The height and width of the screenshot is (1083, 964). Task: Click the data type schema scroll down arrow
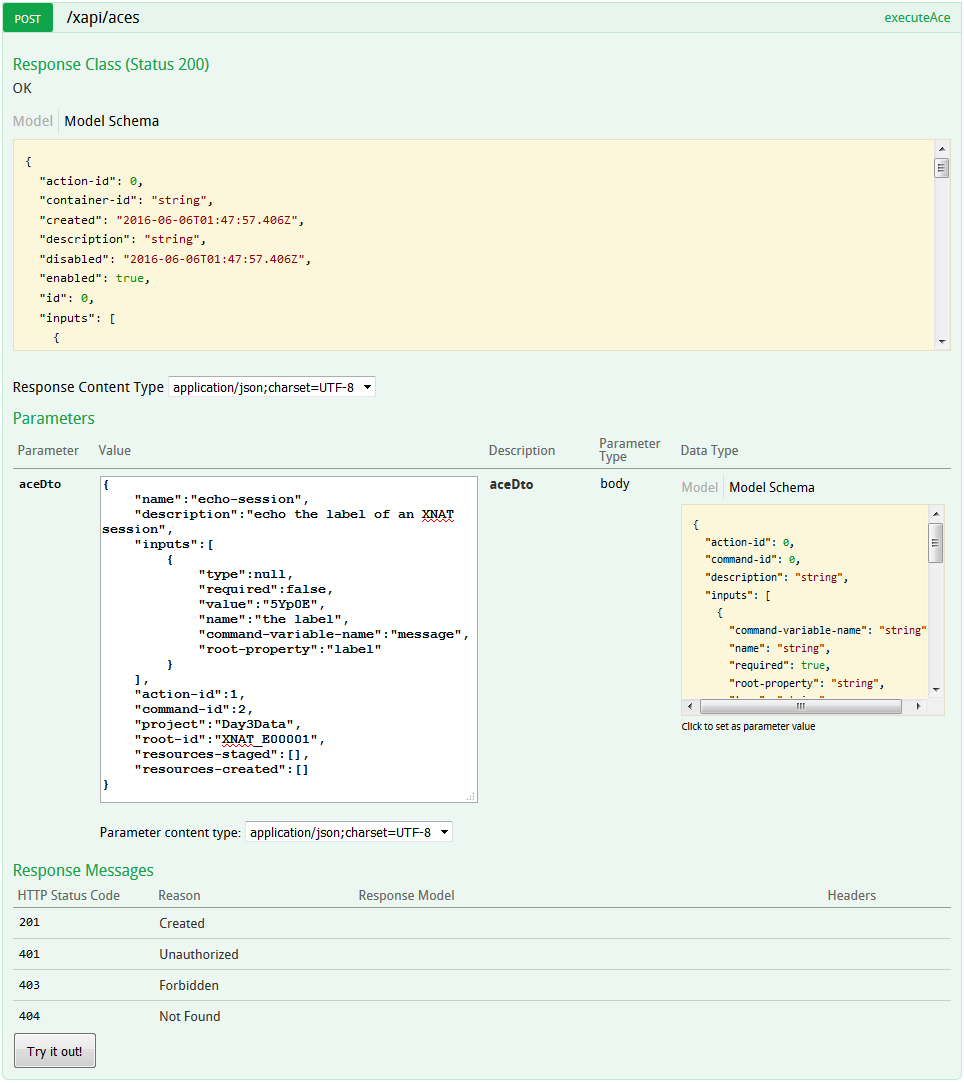[x=936, y=689]
